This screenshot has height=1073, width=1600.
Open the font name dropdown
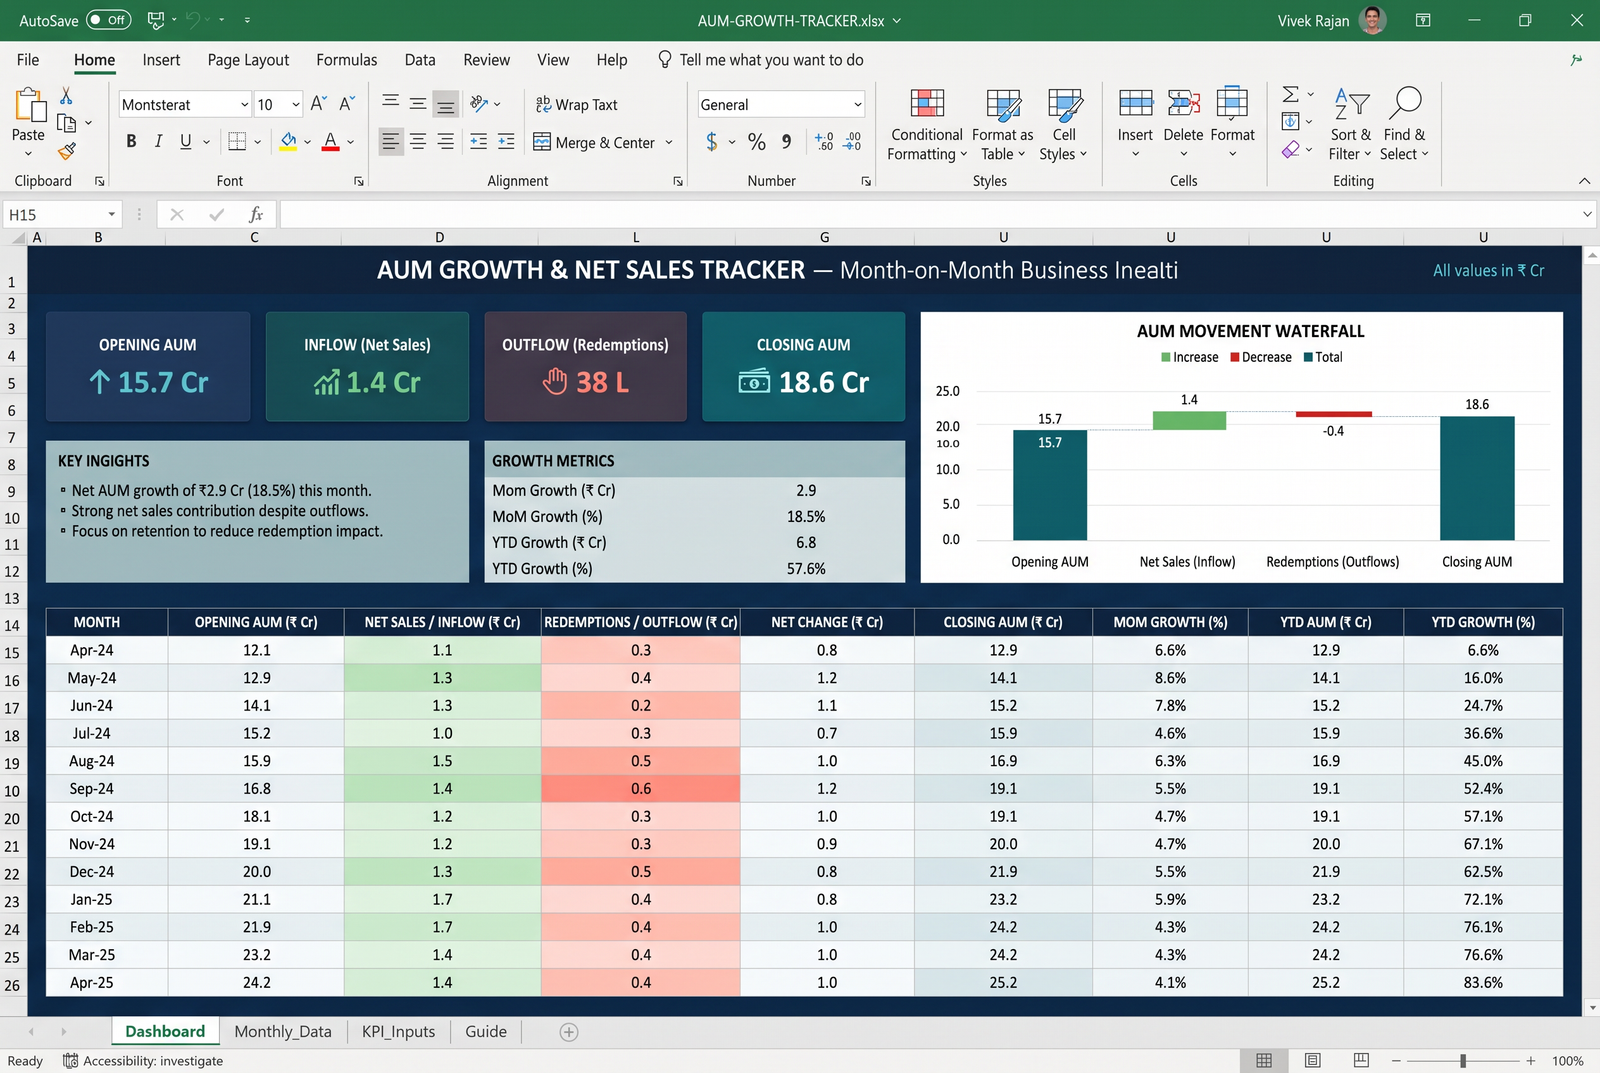pyautogui.click(x=244, y=105)
